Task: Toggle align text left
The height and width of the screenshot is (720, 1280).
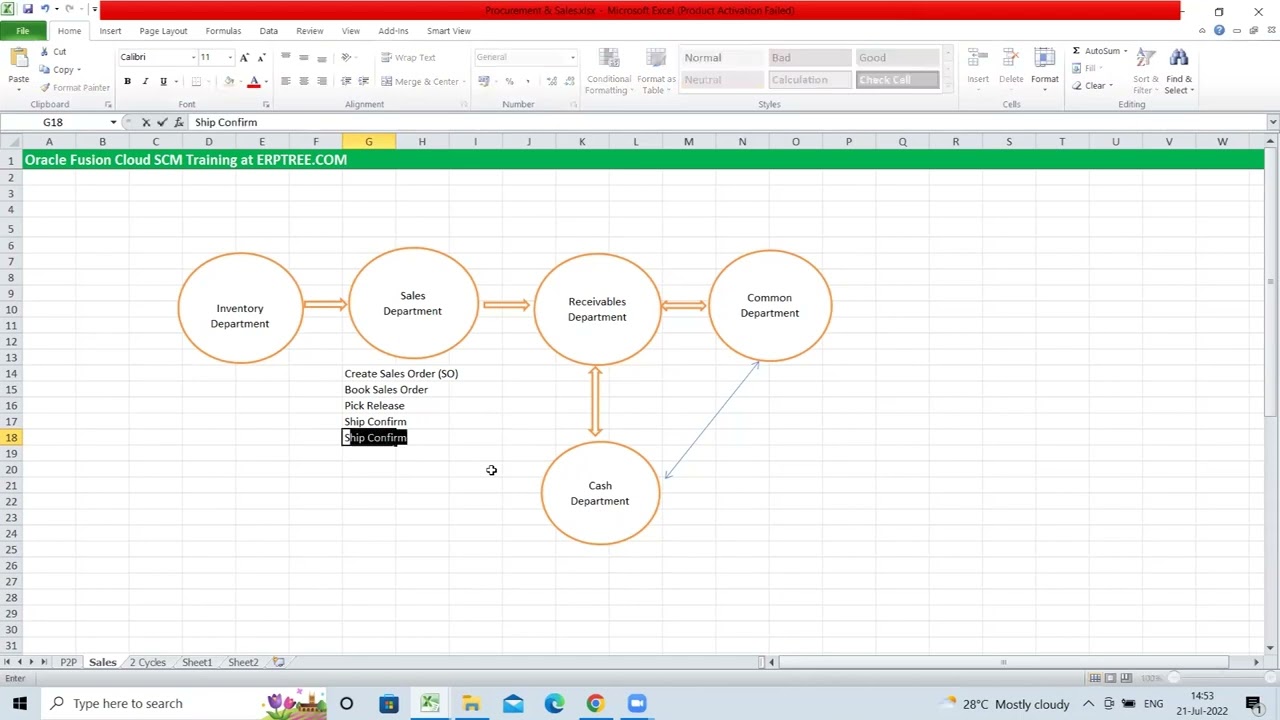Action: [285, 81]
